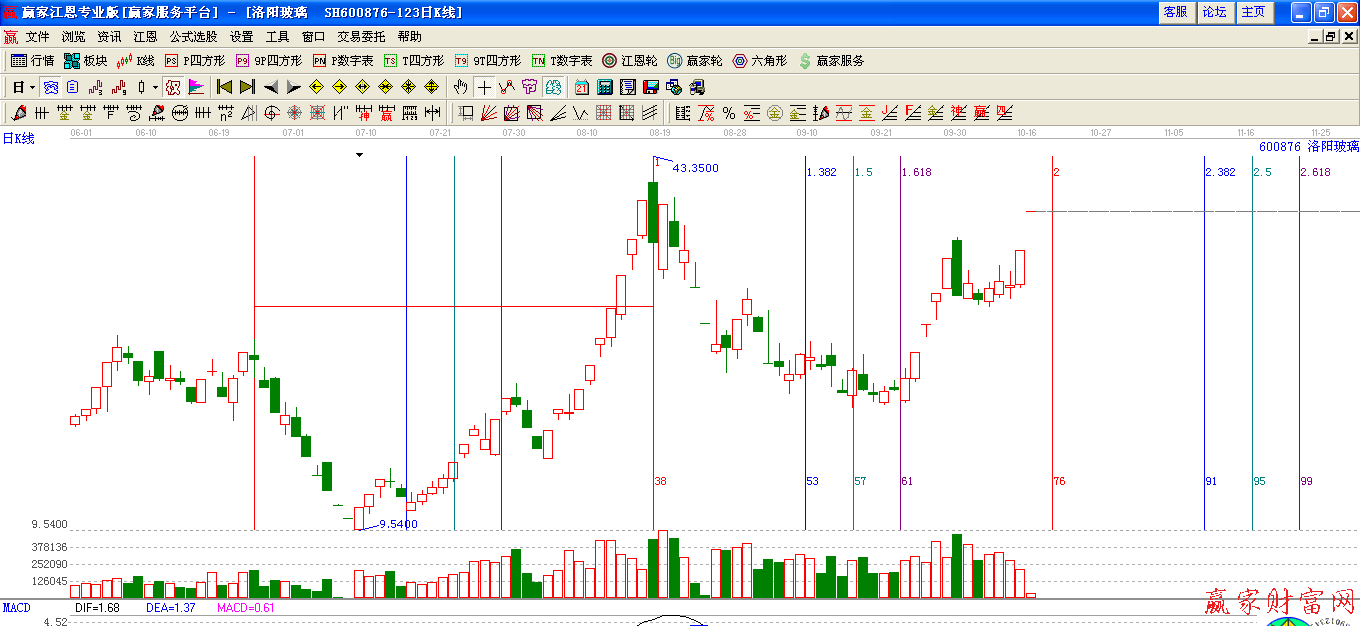The height and width of the screenshot is (626, 1360).
Task: Click the 论坛 forum button
Action: [x=1216, y=12]
